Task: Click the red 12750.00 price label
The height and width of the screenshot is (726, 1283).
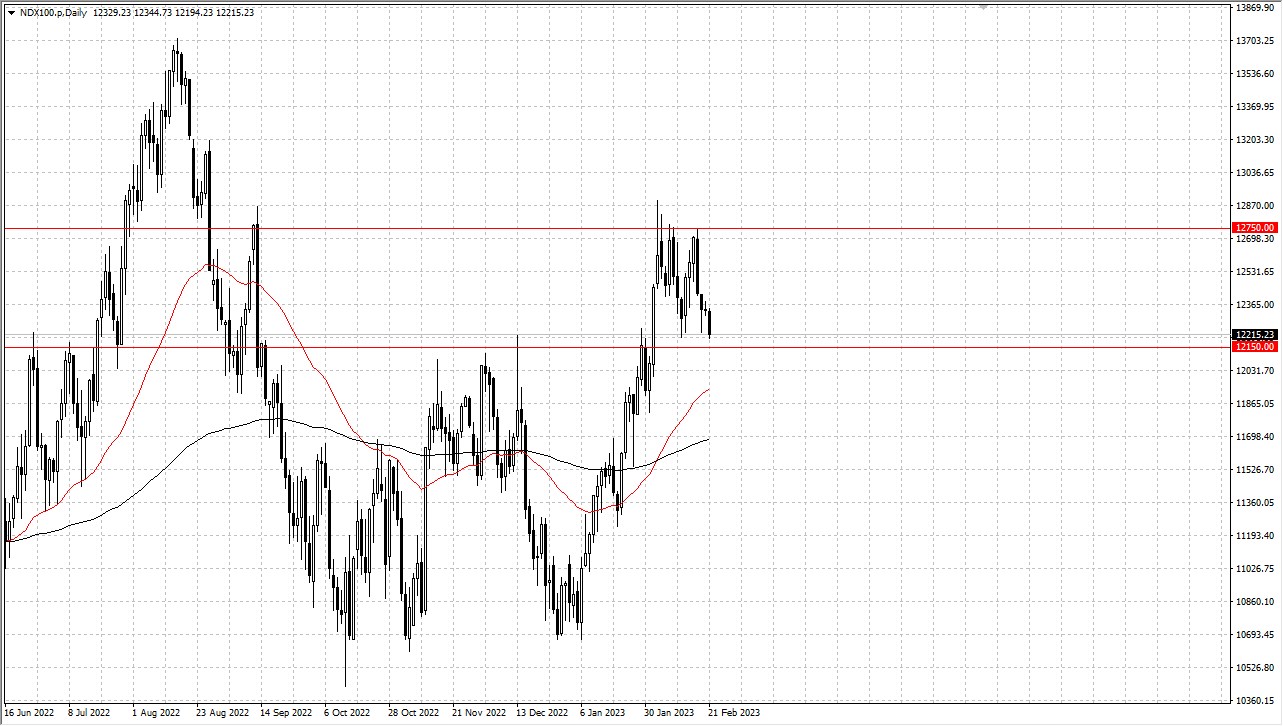Action: (x=1255, y=228)
